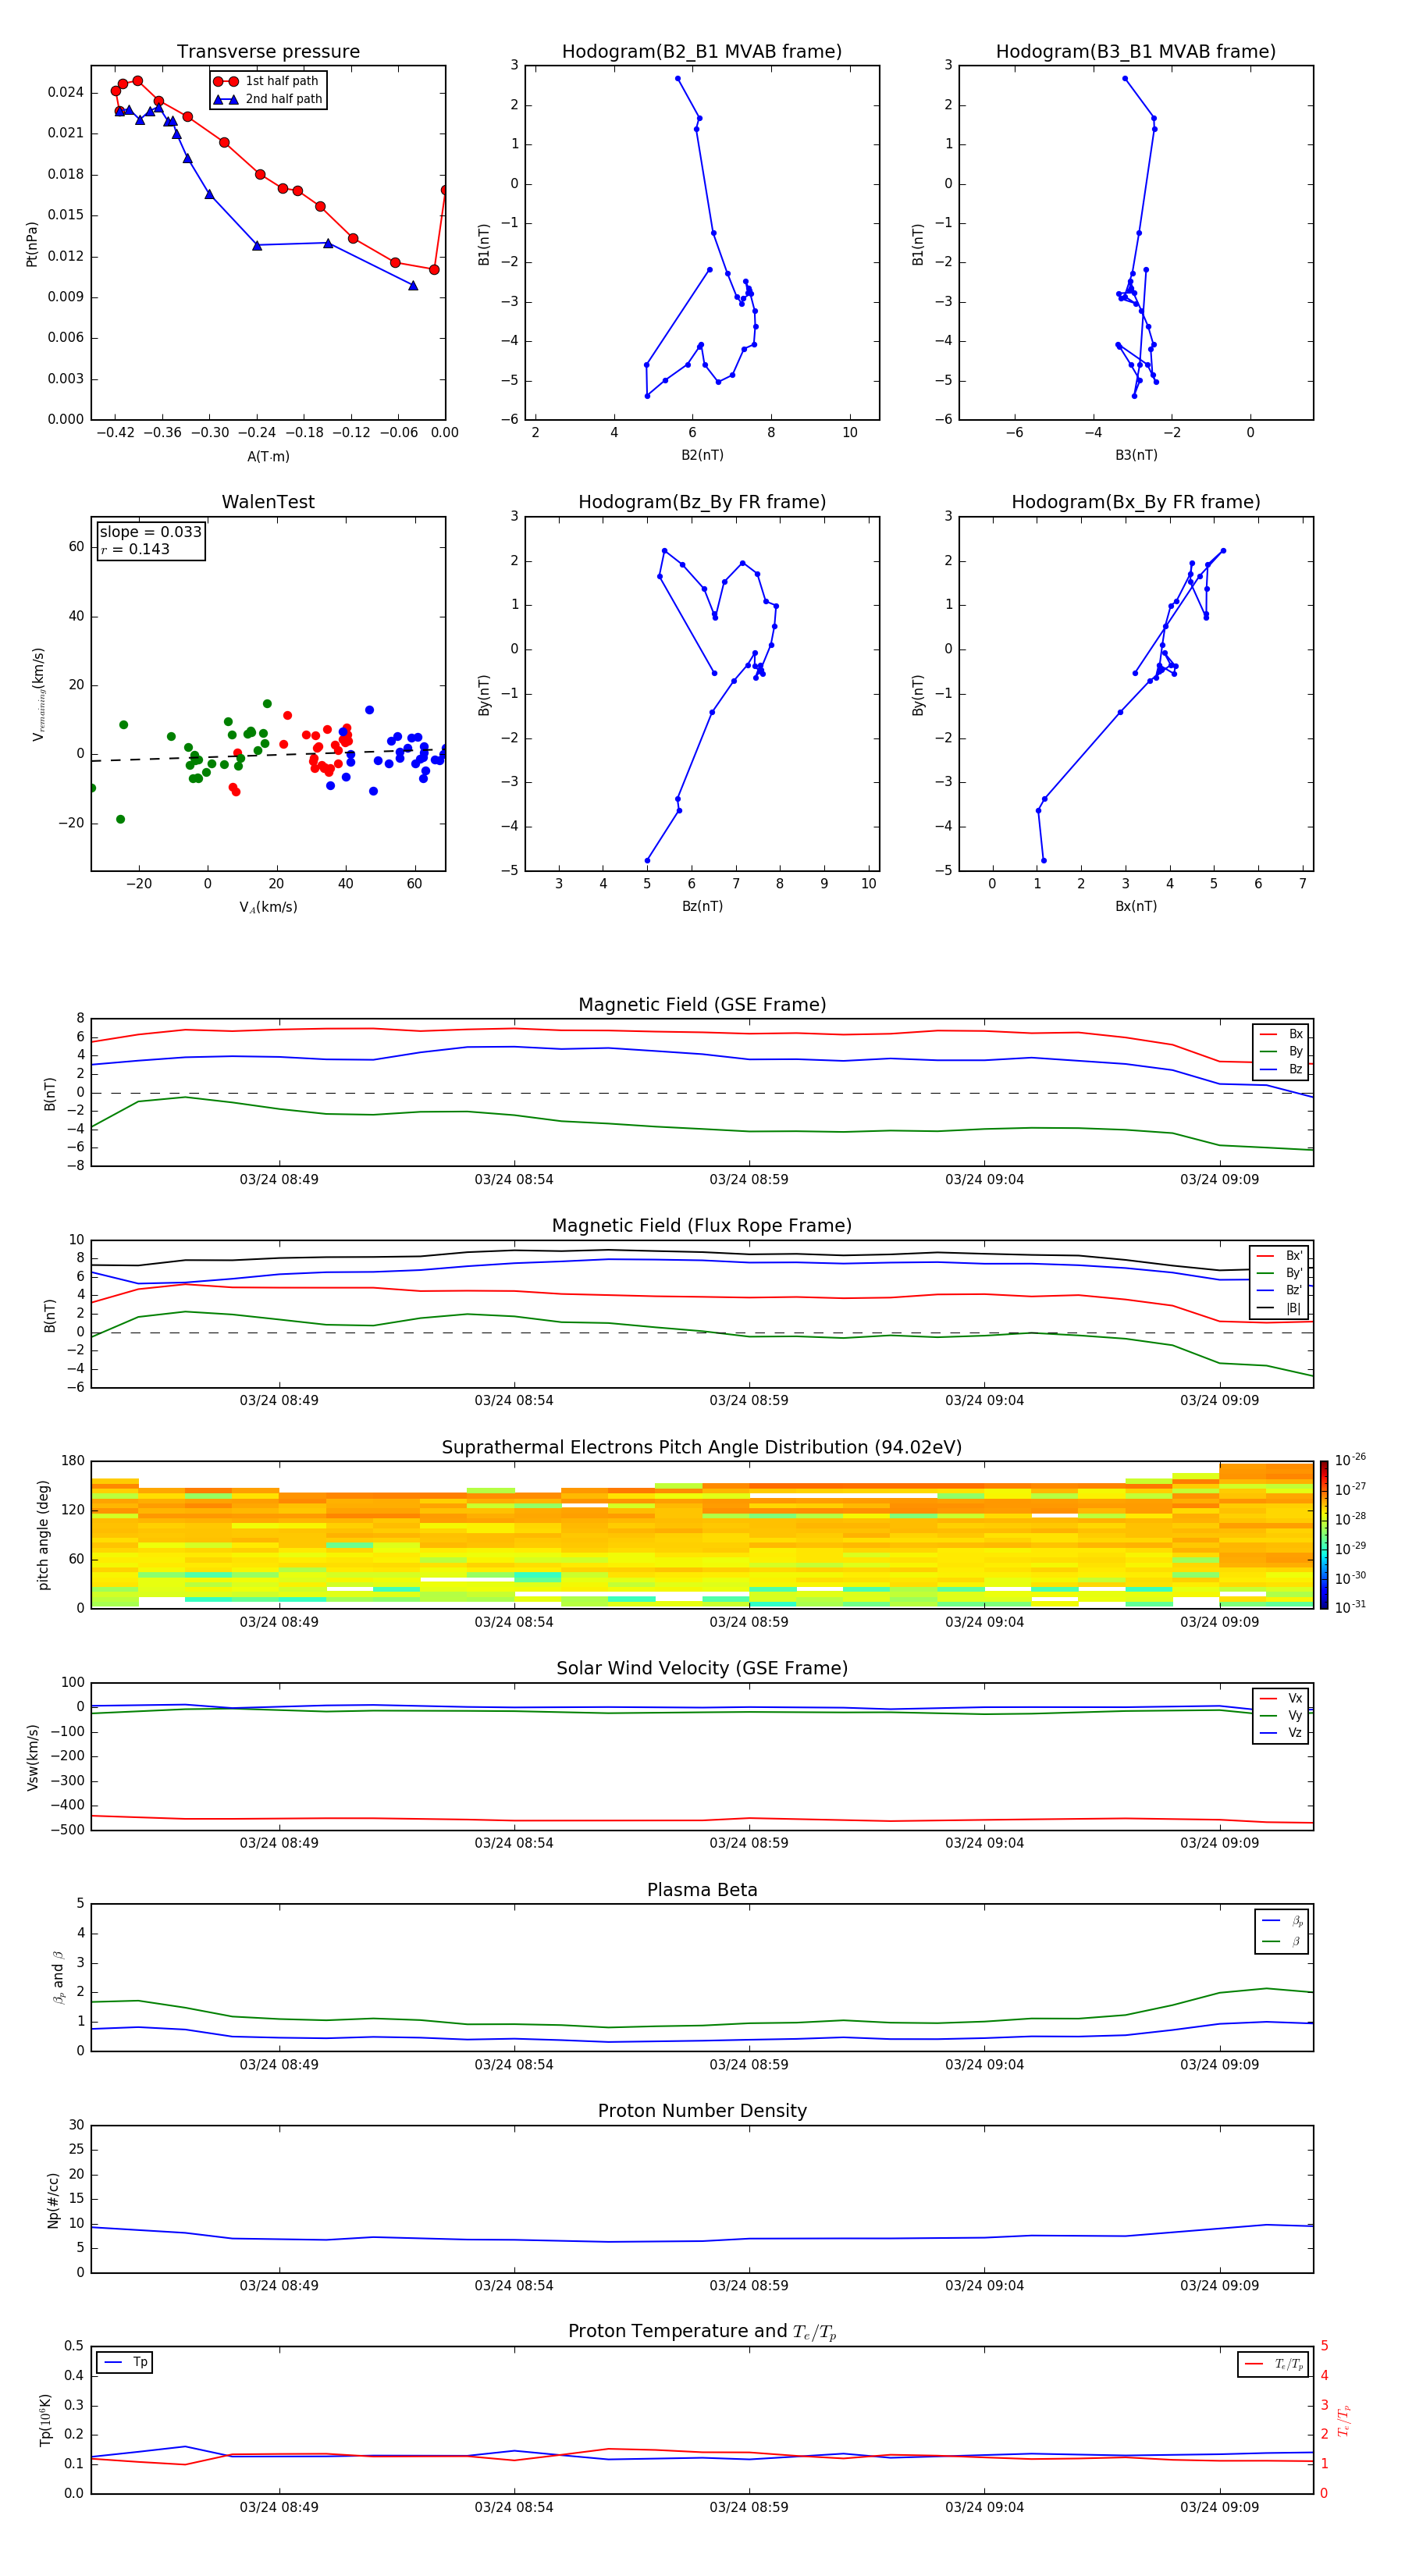Click the 'Pt(nPa)' y-axis label

coord(31,244)
